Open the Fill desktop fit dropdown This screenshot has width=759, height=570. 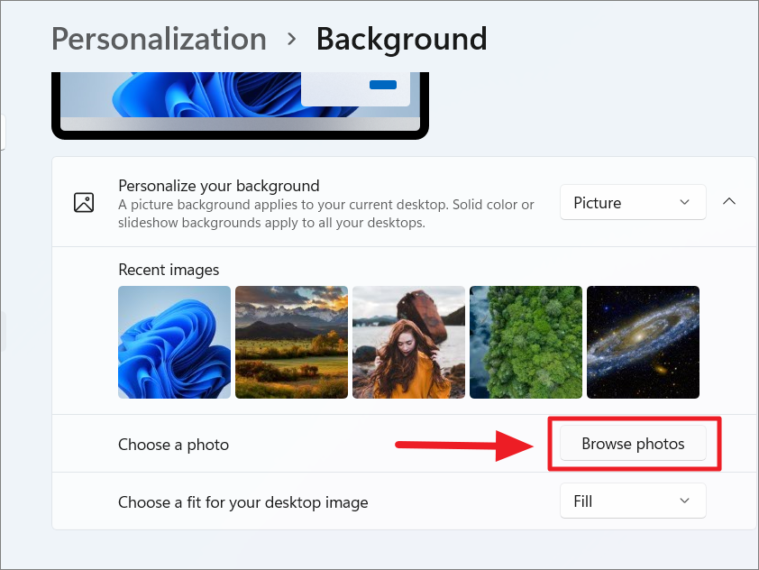coord(632,501)
